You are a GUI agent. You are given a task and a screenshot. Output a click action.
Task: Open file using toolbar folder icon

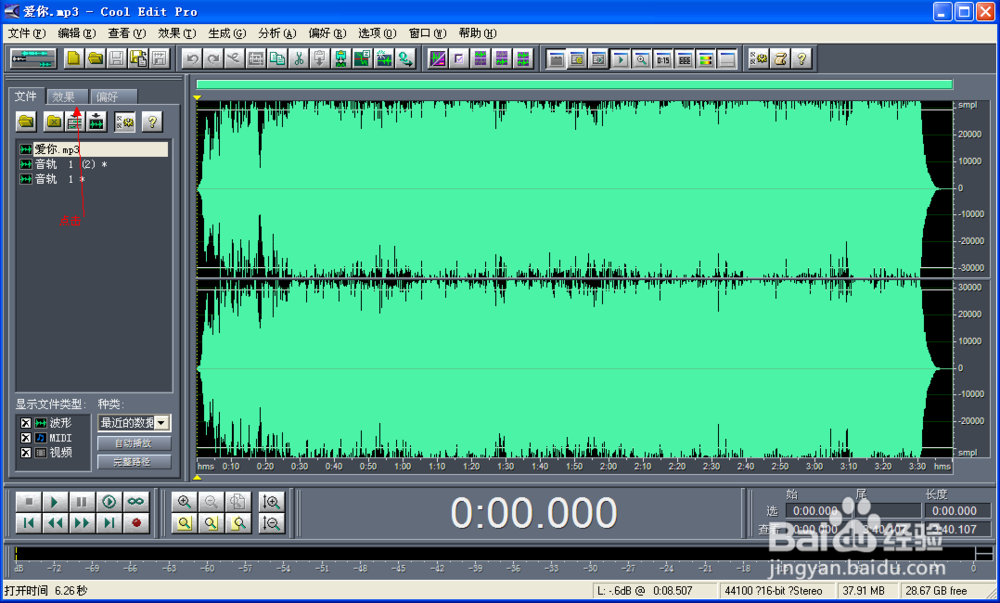[x=96, y=59]
